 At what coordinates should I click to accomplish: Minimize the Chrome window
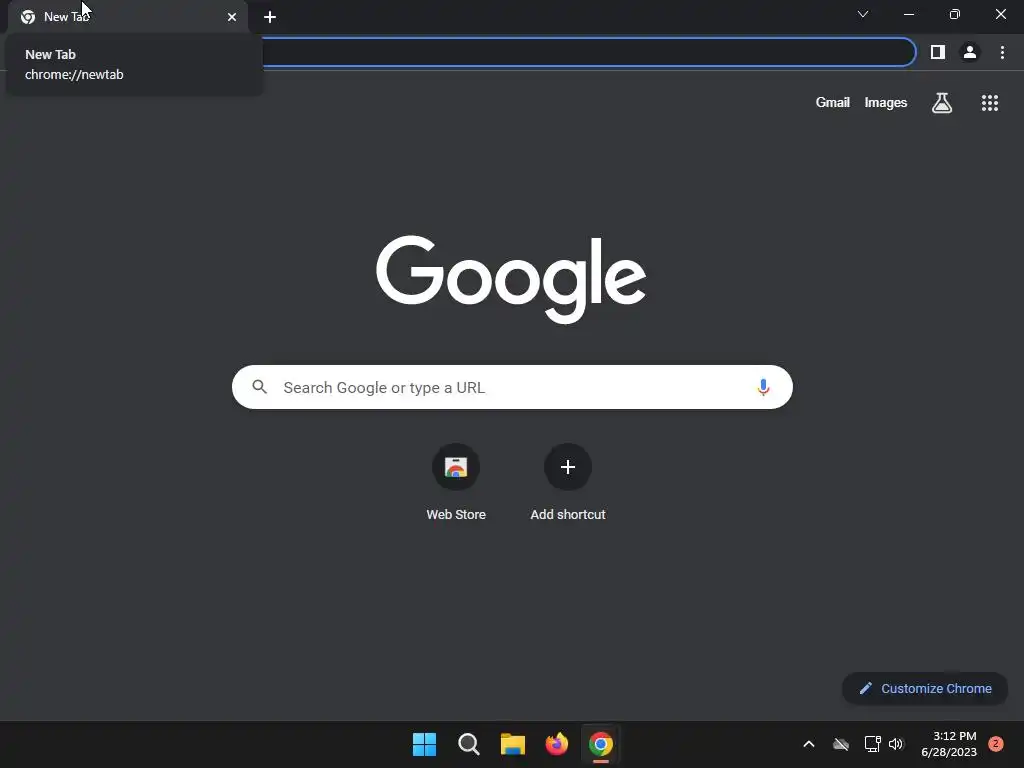click(x=908, y=14)
